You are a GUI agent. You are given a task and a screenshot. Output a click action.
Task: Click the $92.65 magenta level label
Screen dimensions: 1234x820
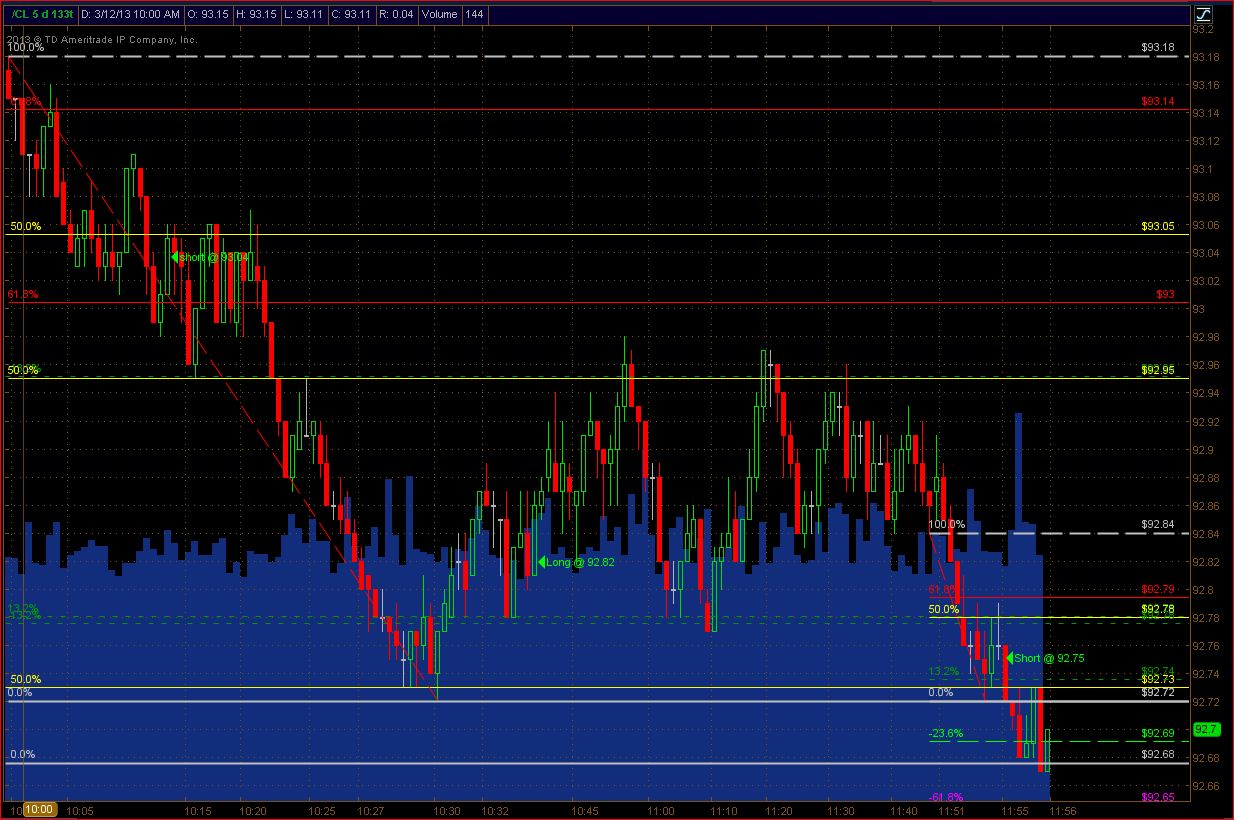pos(1158,797)
